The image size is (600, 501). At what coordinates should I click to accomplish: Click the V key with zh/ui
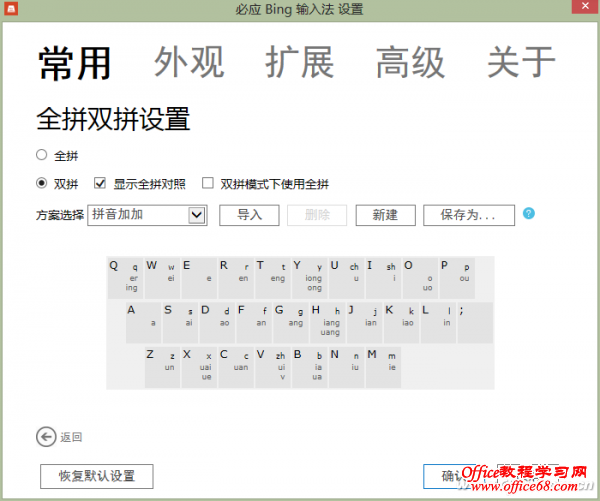tap(273, 367)
